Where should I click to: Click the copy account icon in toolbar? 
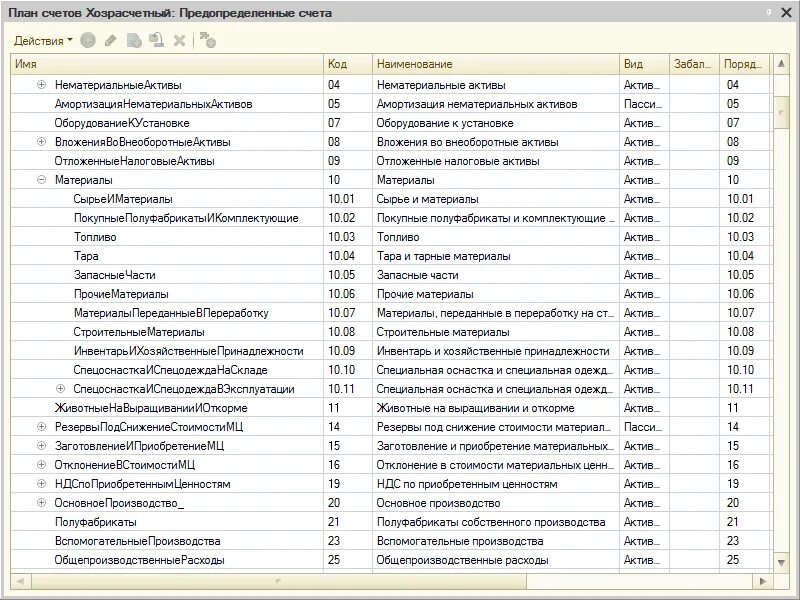(134, 40)
